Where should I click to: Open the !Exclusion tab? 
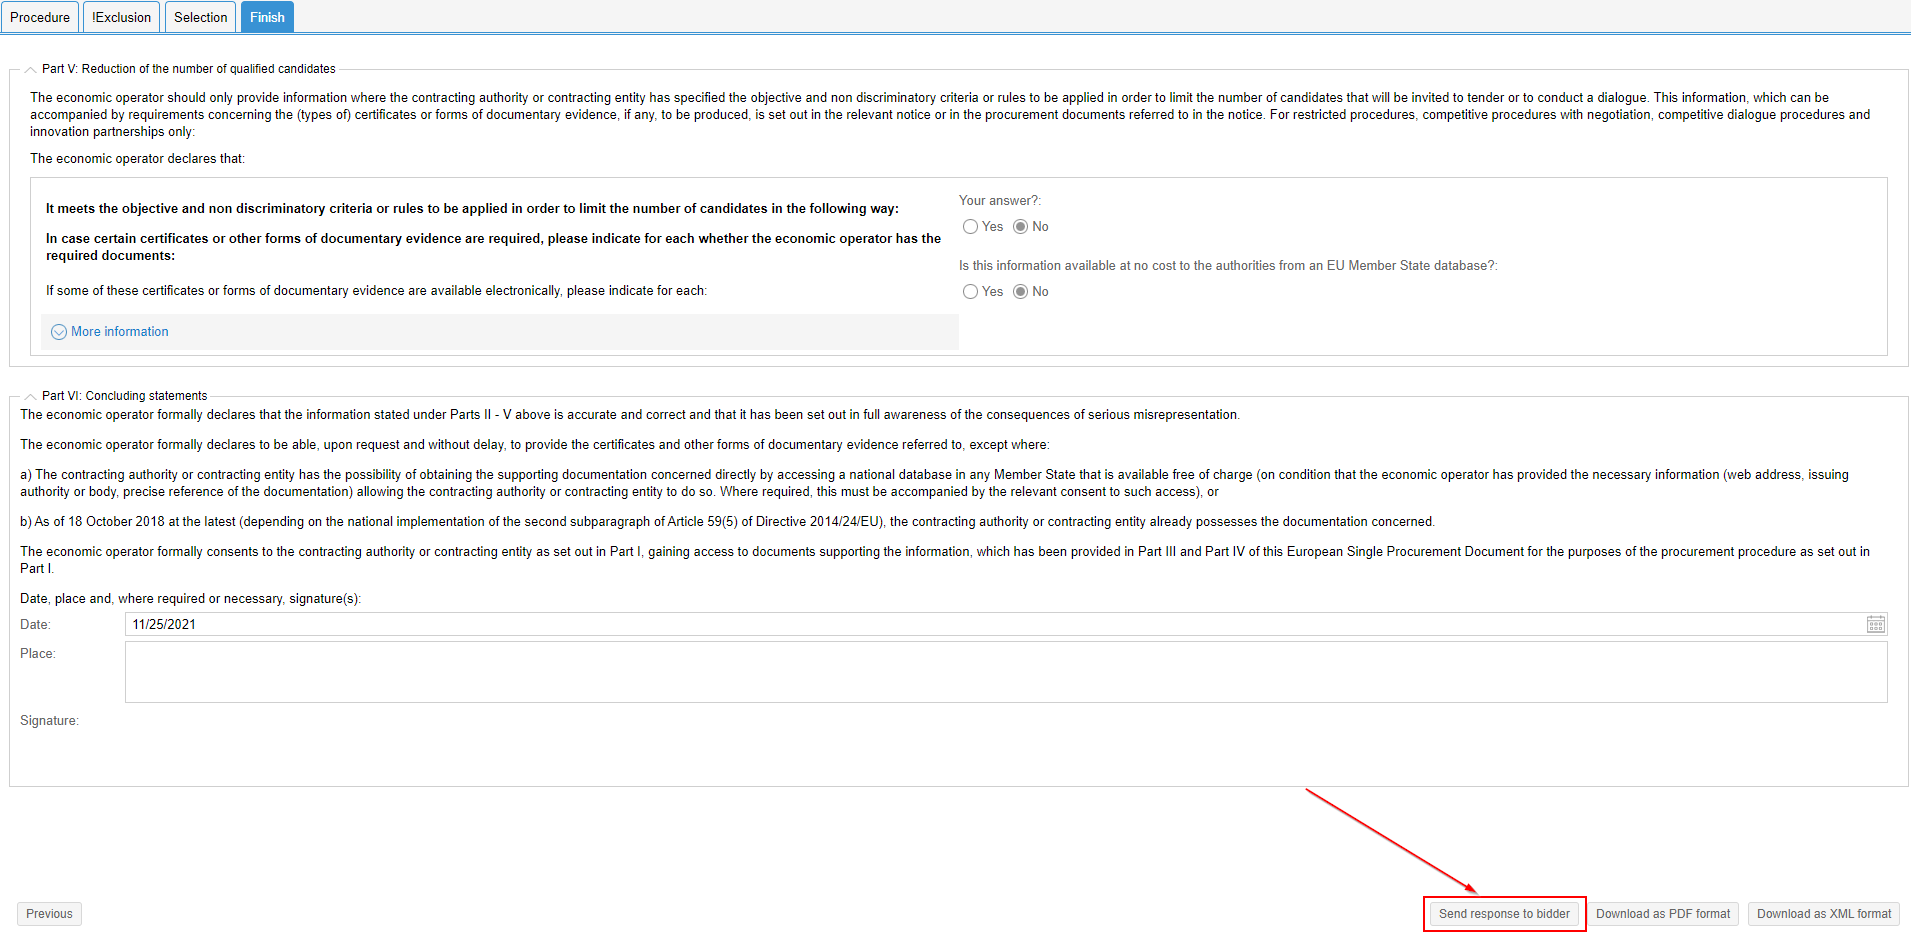point(121,17)
